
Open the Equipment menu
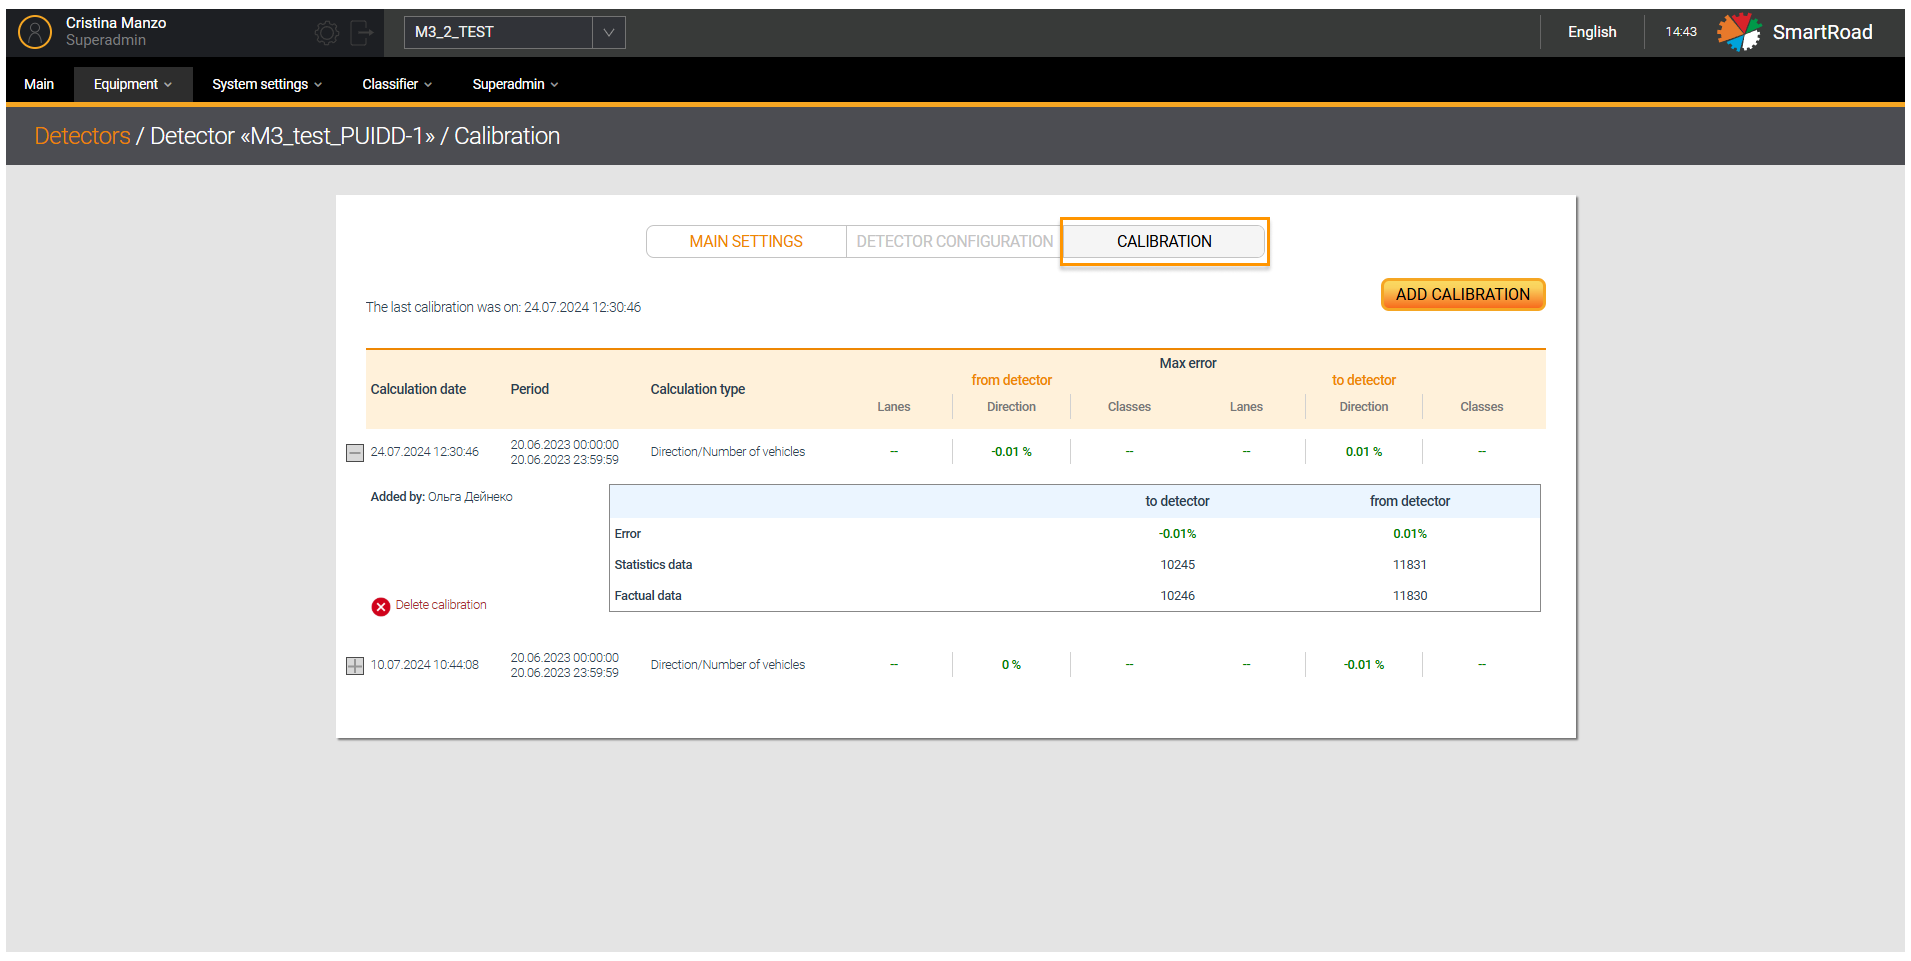[x=132, y=84]
